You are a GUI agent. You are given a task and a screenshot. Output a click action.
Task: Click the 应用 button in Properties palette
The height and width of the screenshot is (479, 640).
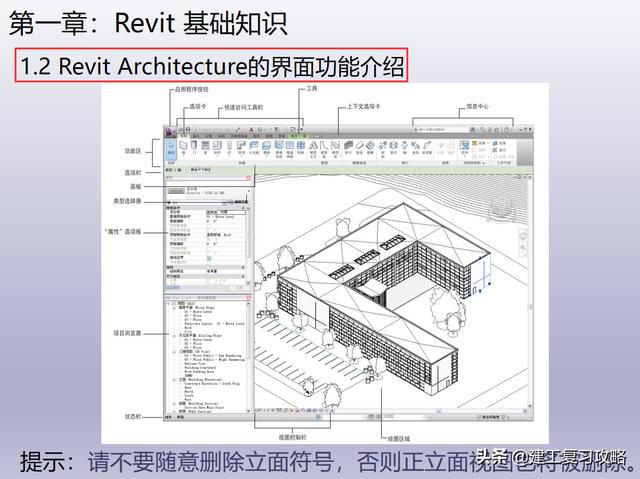240,287
